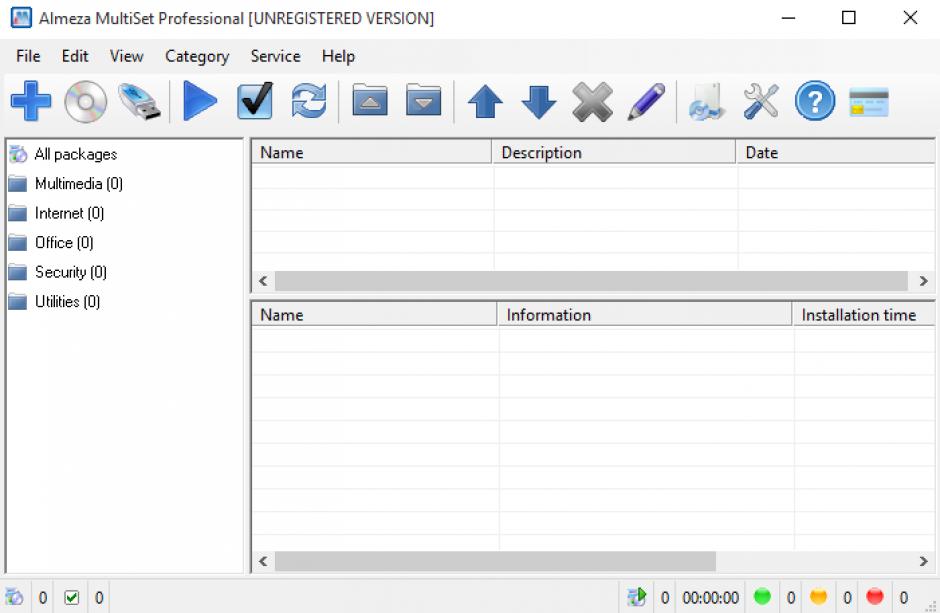940x613 pixels.
Task: Click the bottom list horizontal scrollbar thumb
Action: (495, 561)
